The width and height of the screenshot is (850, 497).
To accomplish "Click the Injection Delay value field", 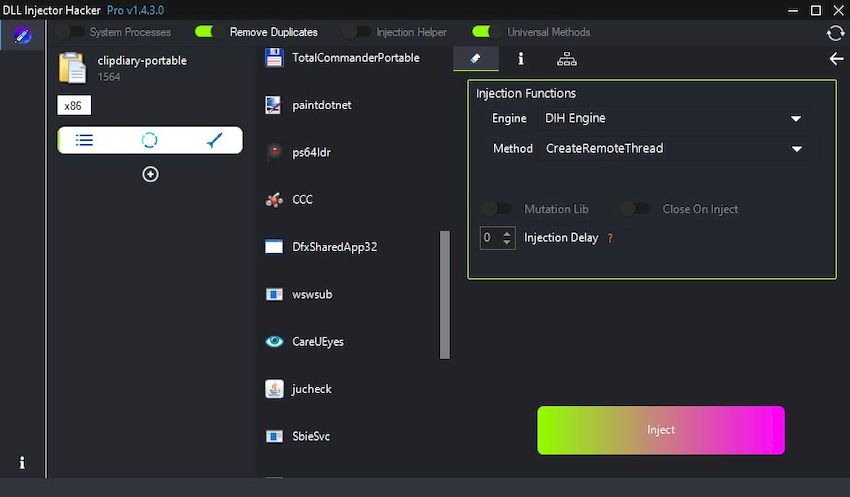I will (x=491, y=237).
